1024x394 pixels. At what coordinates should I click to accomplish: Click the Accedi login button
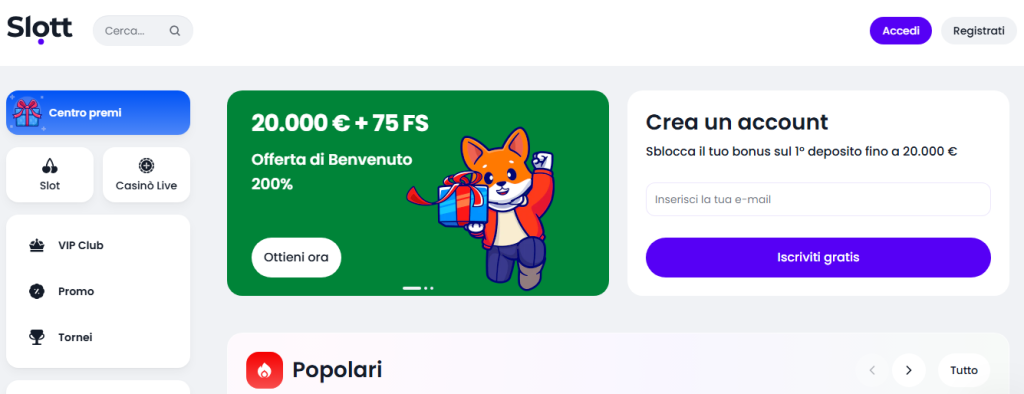pyautogui.click(x=901, y=31)
